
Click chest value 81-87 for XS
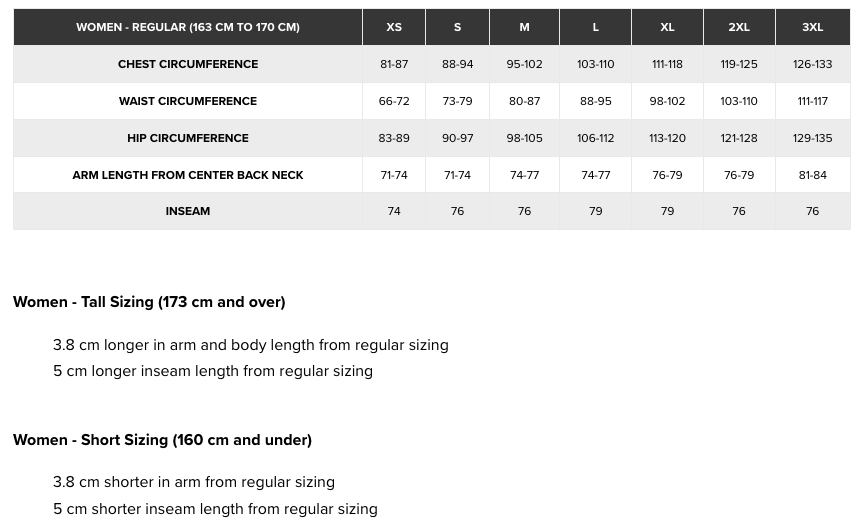point(394,64)
